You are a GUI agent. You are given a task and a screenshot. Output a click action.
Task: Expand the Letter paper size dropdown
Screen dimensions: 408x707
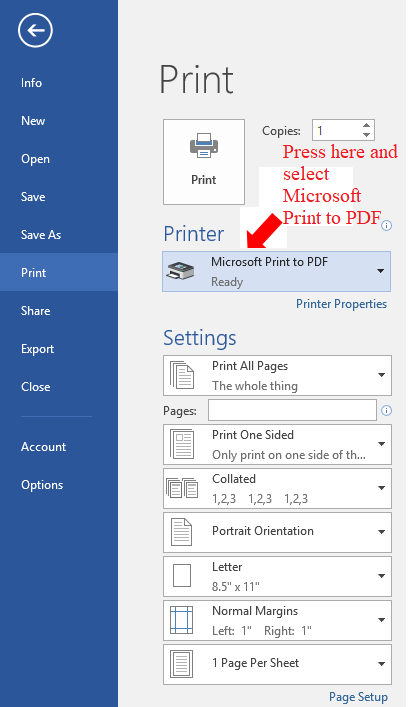[381, 576]
